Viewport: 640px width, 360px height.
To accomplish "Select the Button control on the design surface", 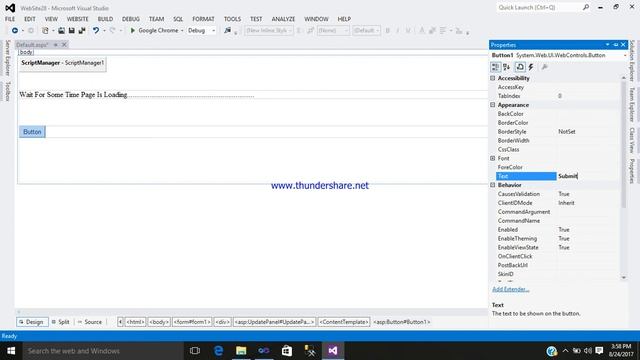I will pos(32,132).
